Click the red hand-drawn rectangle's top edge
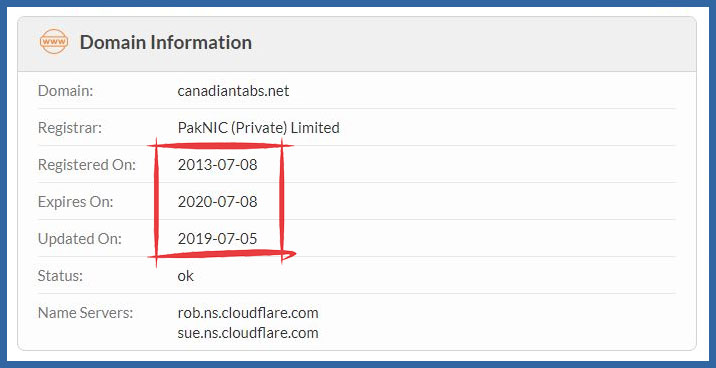 tap(219, 146)
